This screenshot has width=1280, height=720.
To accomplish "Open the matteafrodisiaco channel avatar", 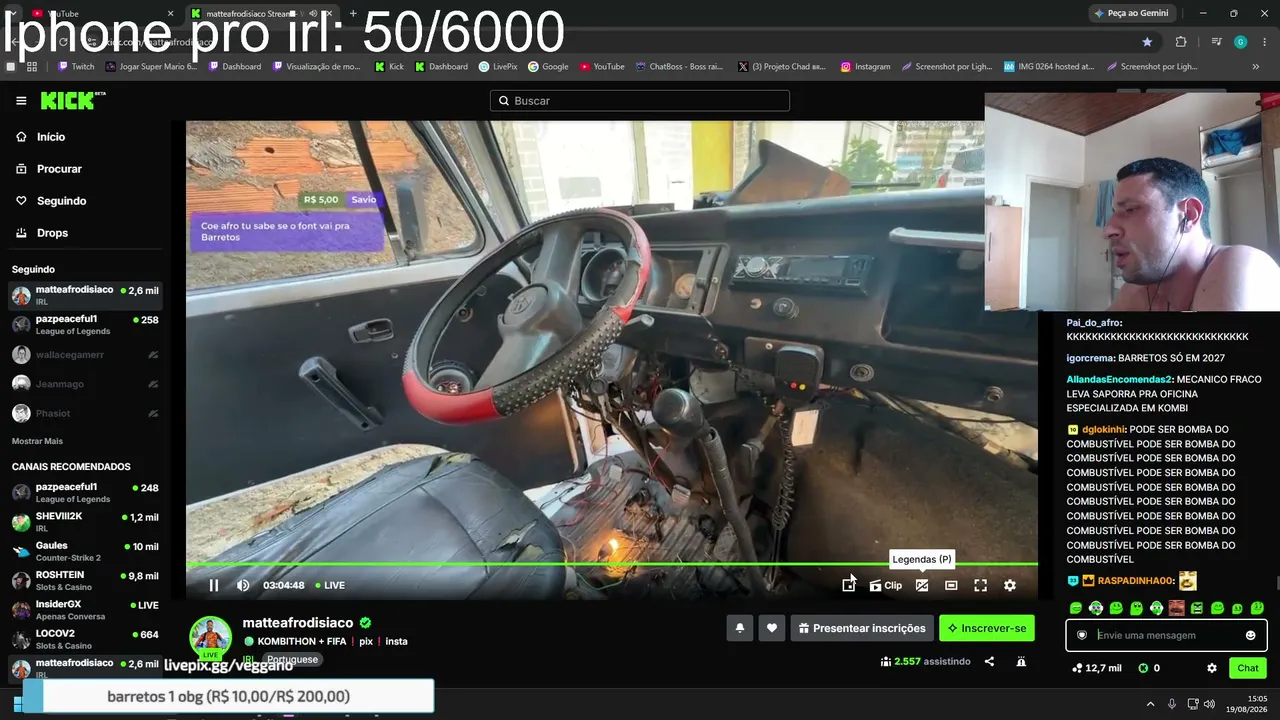I will (x=211, y=637).
